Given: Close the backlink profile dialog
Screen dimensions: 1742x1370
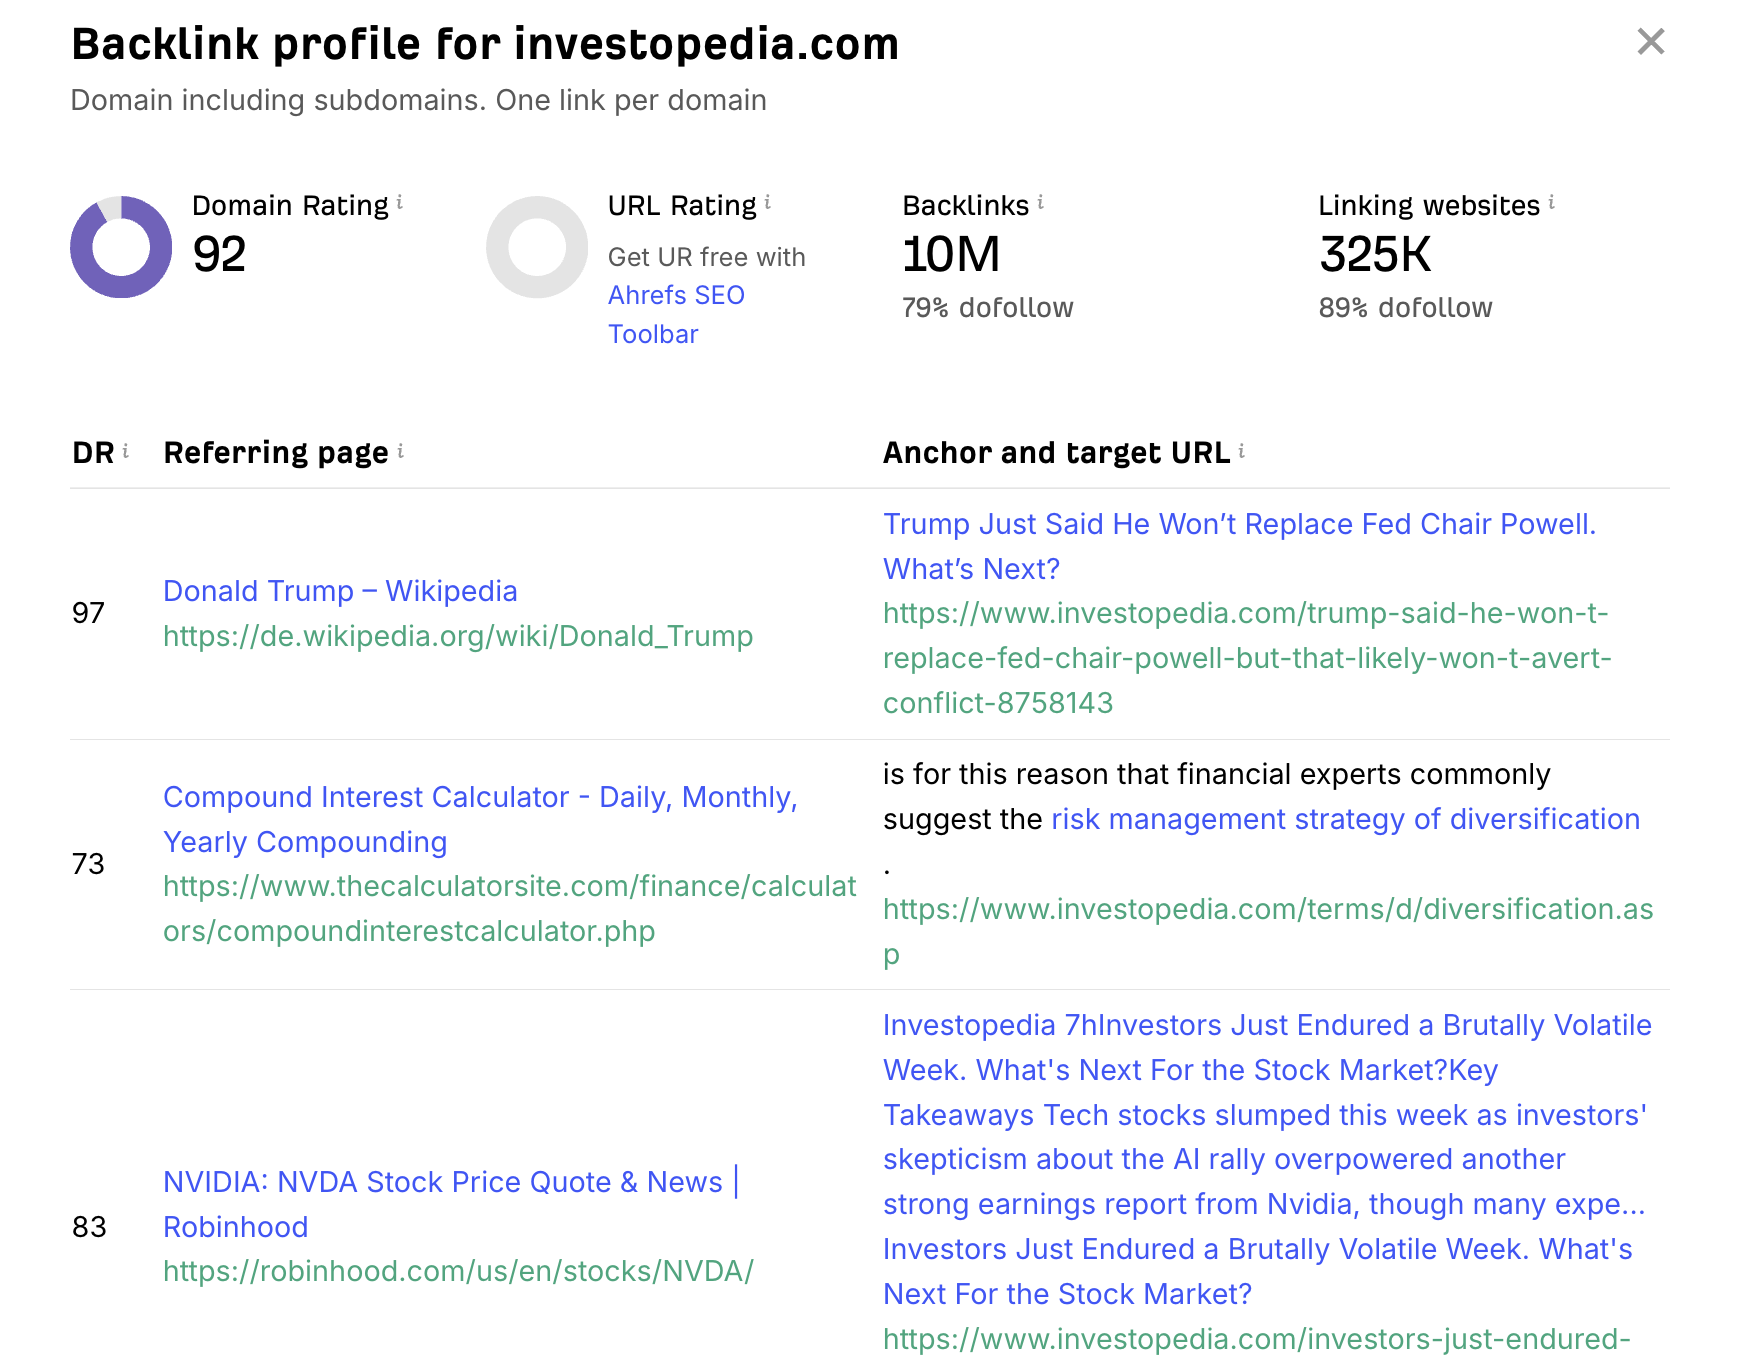Looking at the screenshot, I should (1649, 42).
